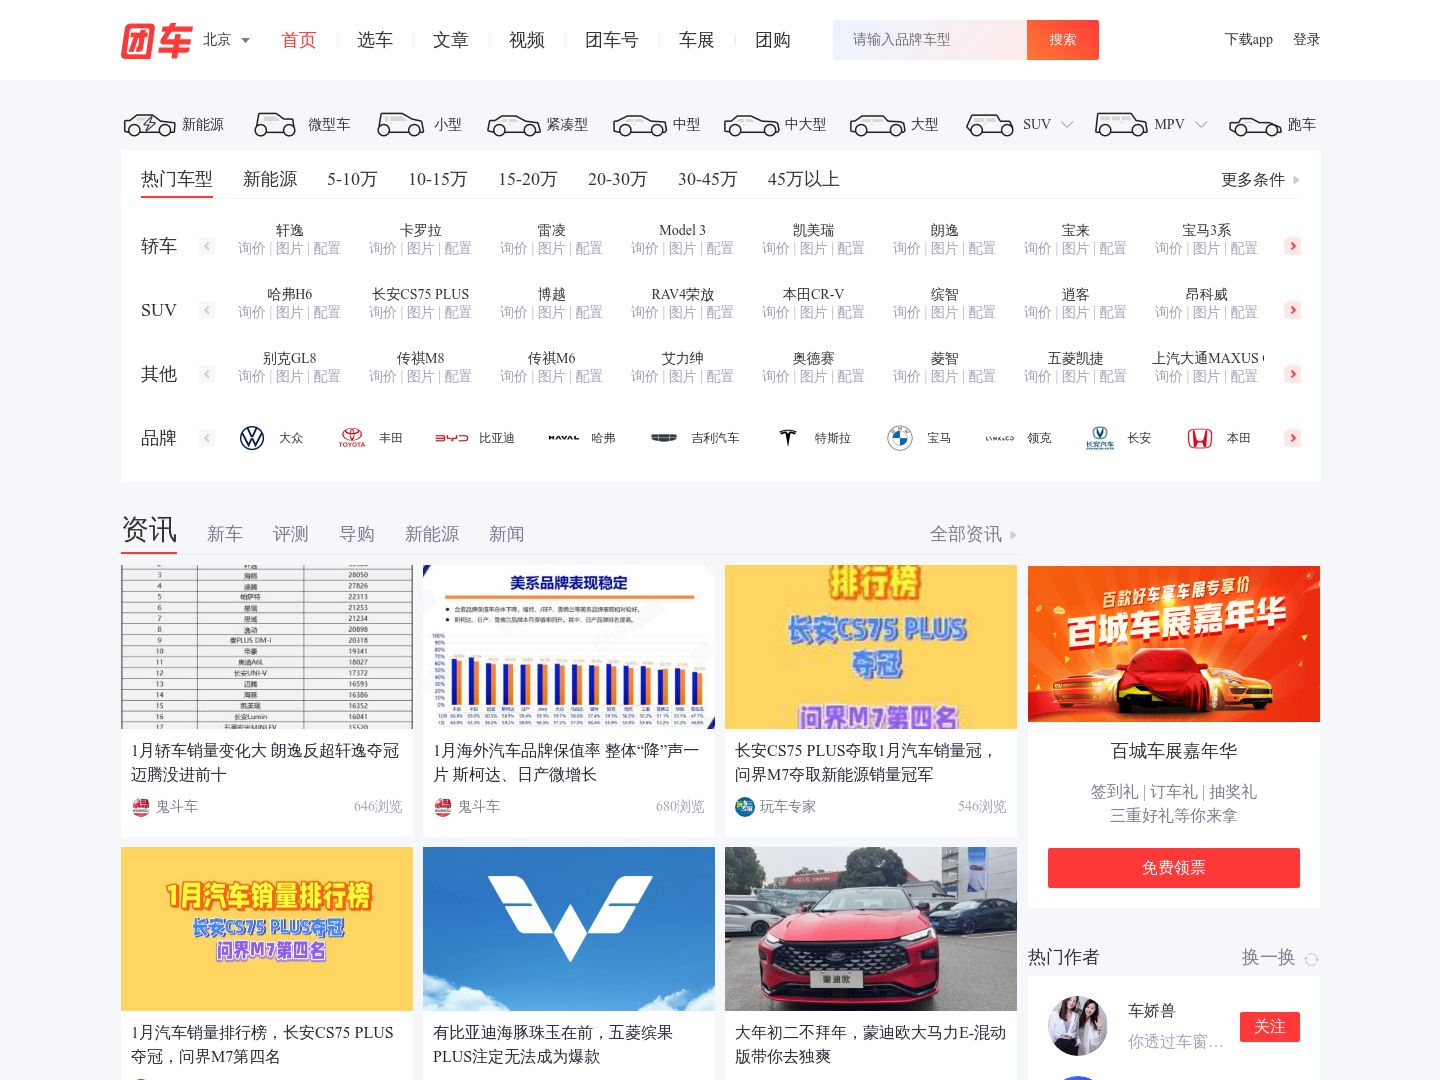Expand the SUV type dropdown

[x=1067, y=125]
